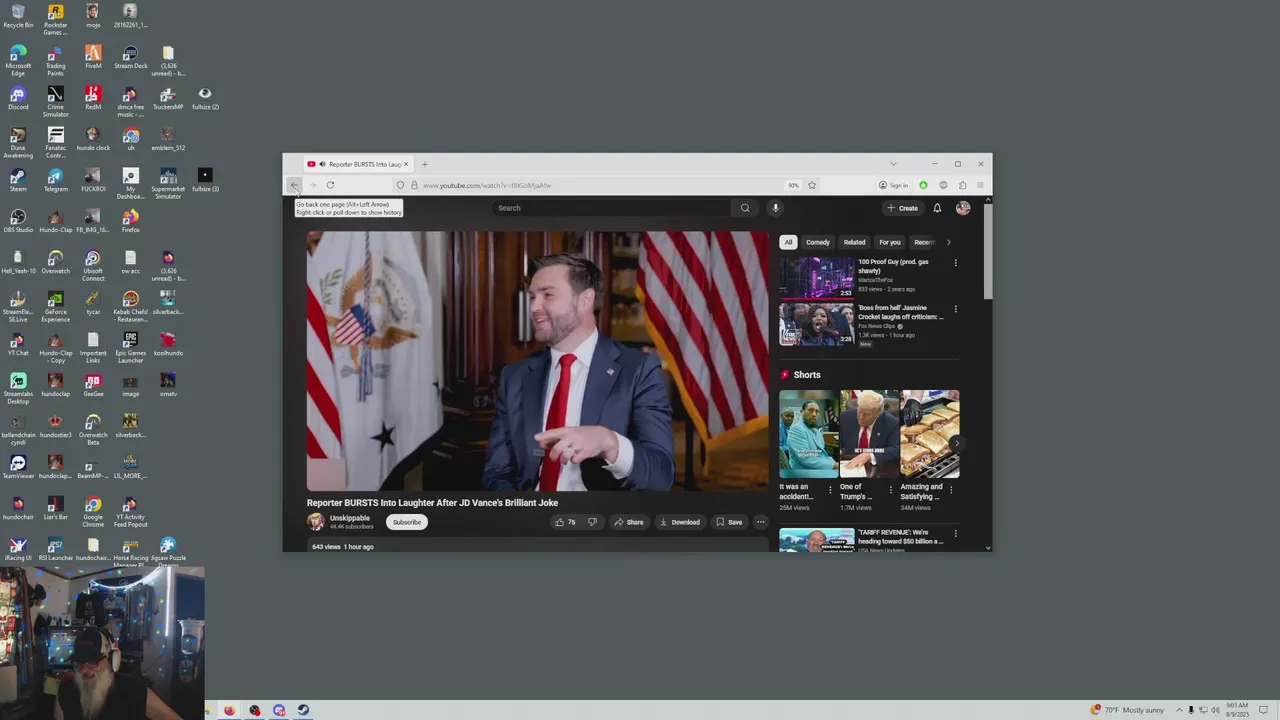
Task: Show the next Shorts with the arrow
Action: [956, 443]
